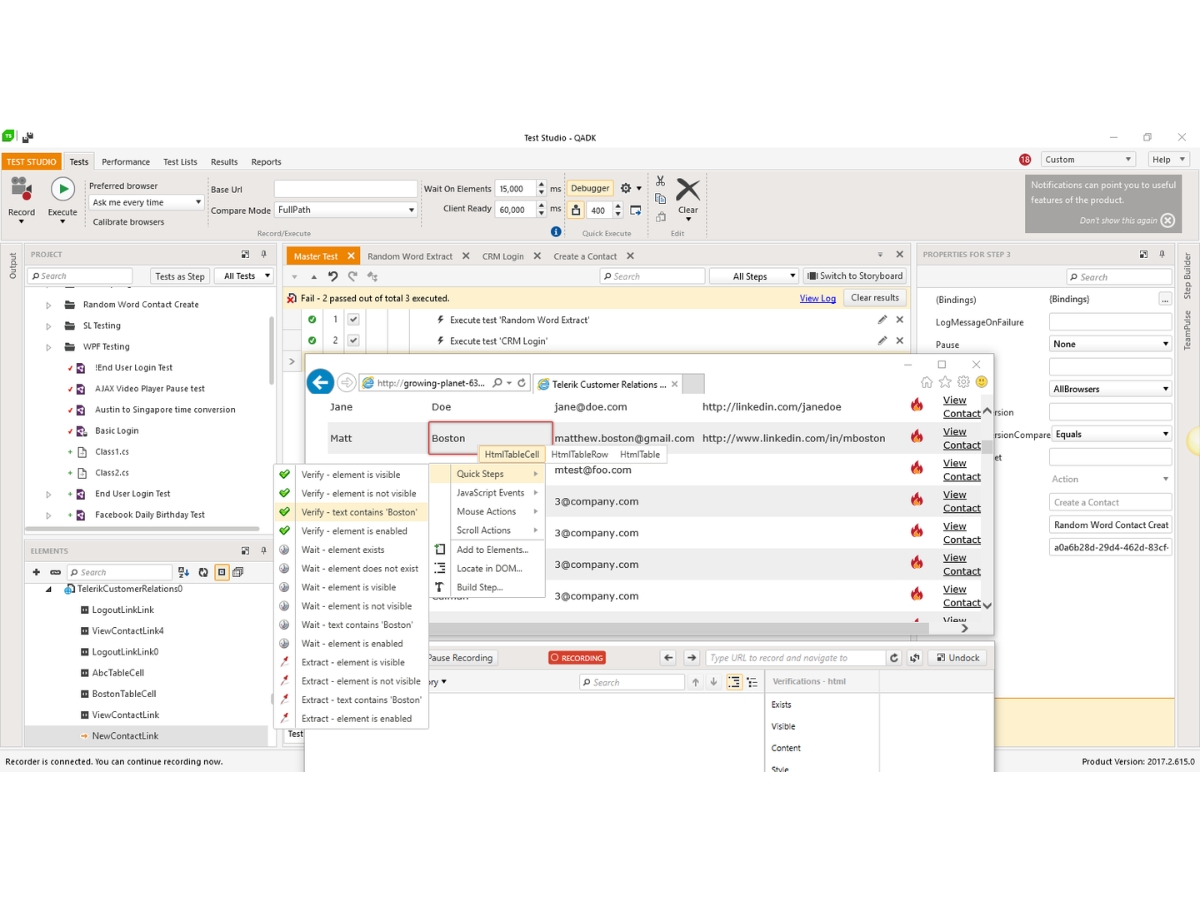Click the browser smiley feedback icon
The image size is (1200, 900).
(982, 382)
